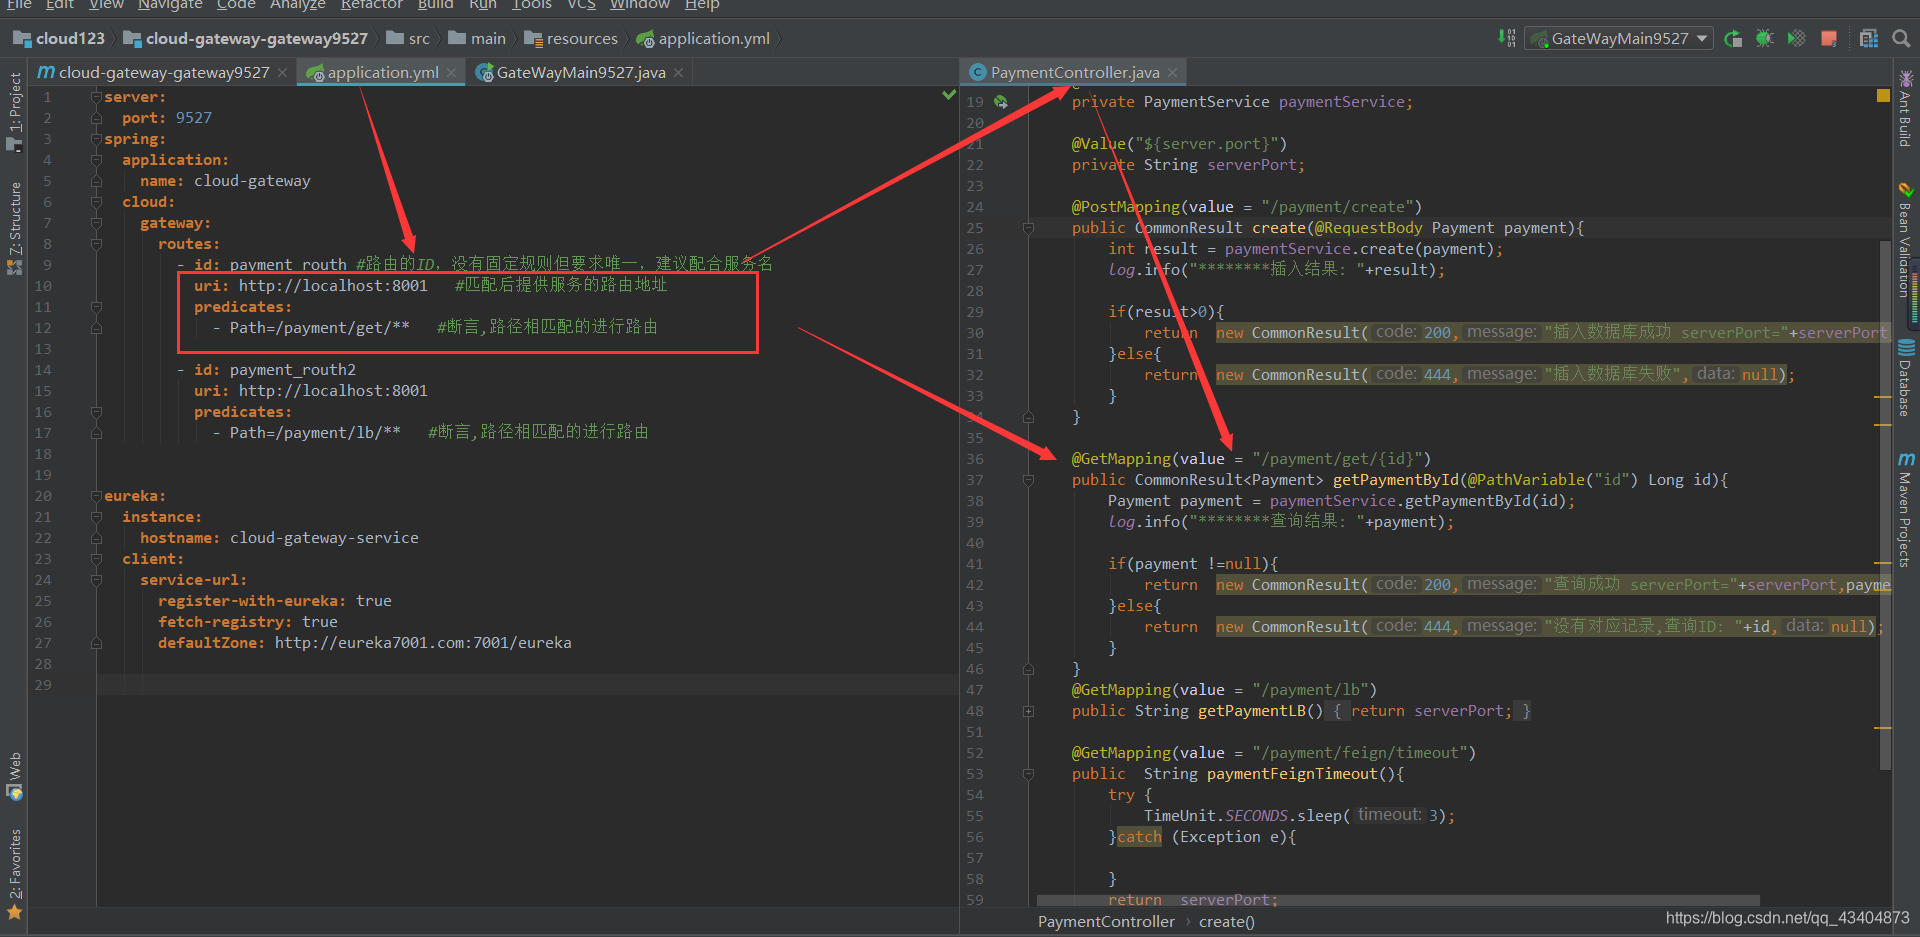The width and height of the screenshot is (1920, 937).
Task: Collapse the cloud: block at line 6
Action: (x=96, y=202)
